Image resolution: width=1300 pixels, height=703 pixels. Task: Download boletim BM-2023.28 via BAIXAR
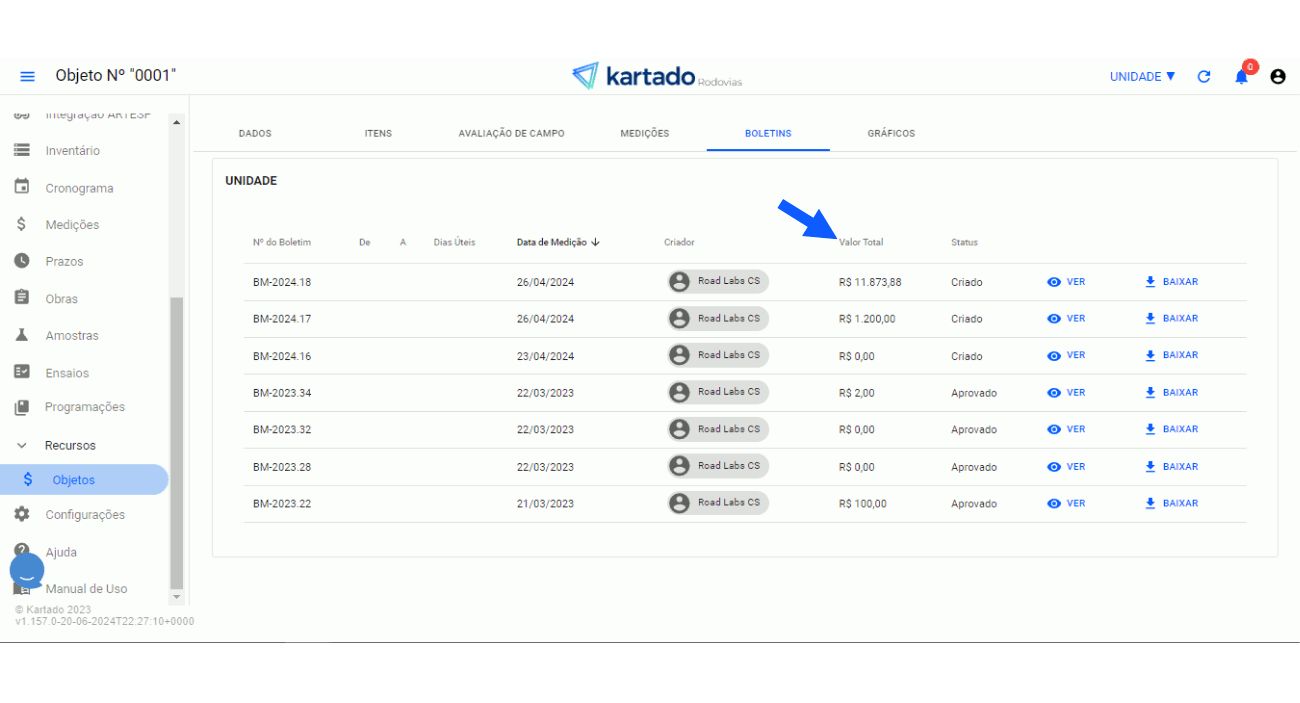click(1171, 467)
